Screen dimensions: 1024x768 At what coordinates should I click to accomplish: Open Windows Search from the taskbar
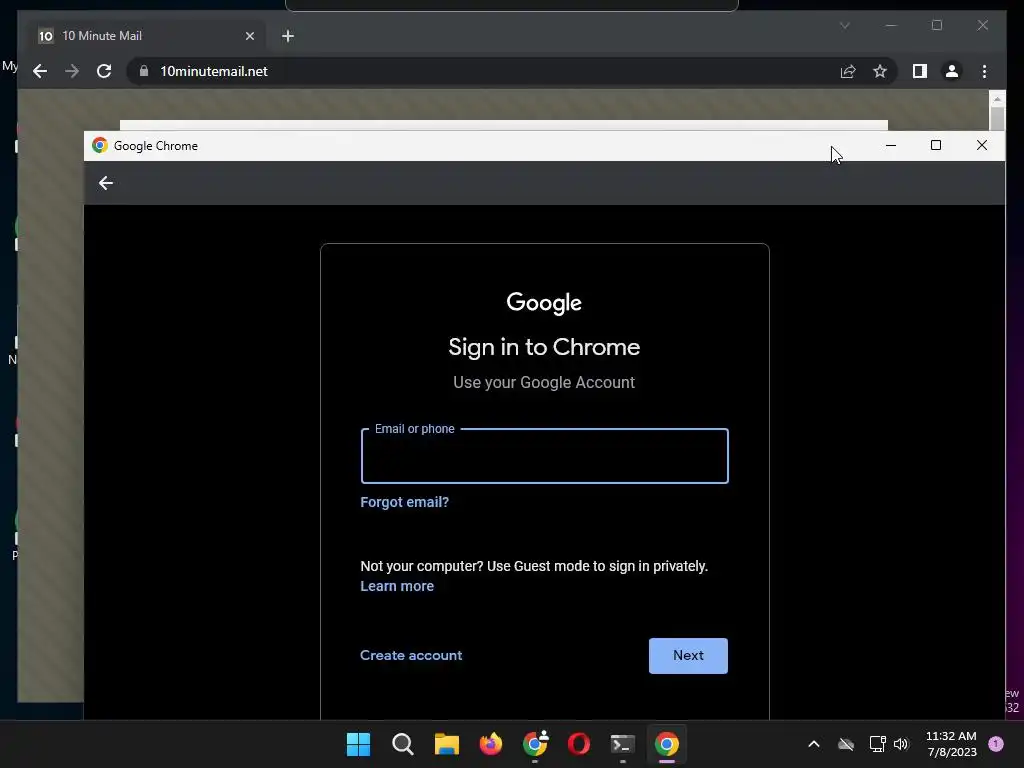(402, 744)
